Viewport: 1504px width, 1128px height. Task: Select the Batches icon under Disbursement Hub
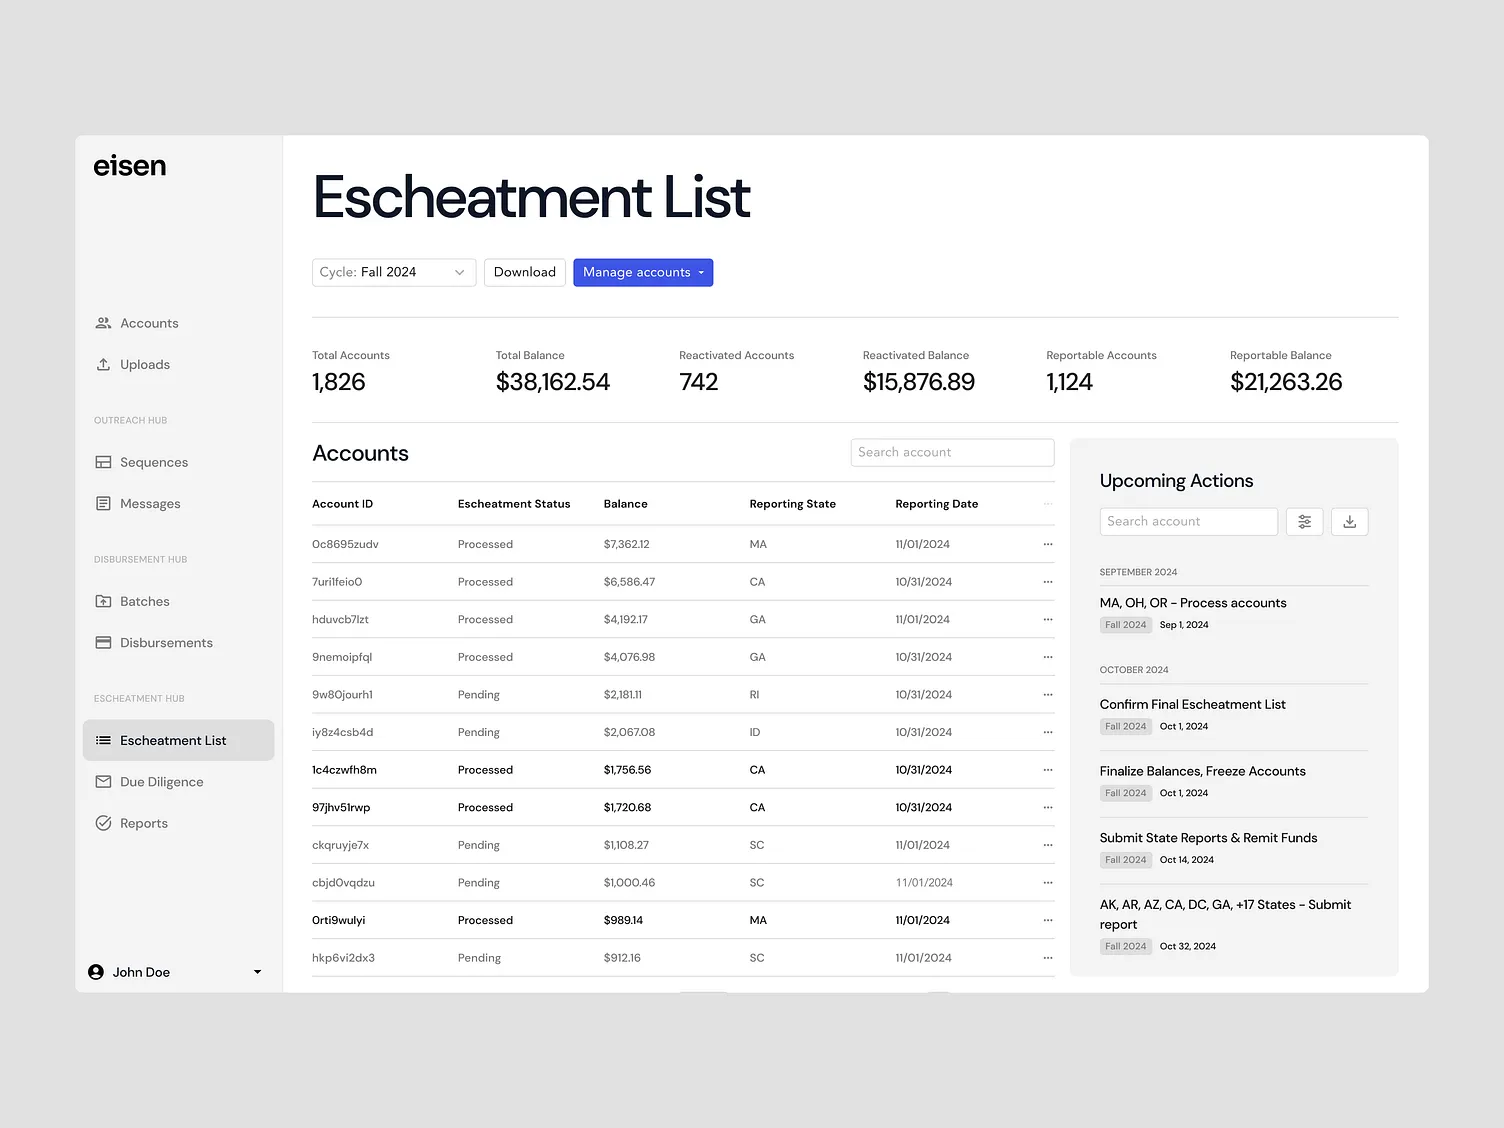[x=104, y=600]
